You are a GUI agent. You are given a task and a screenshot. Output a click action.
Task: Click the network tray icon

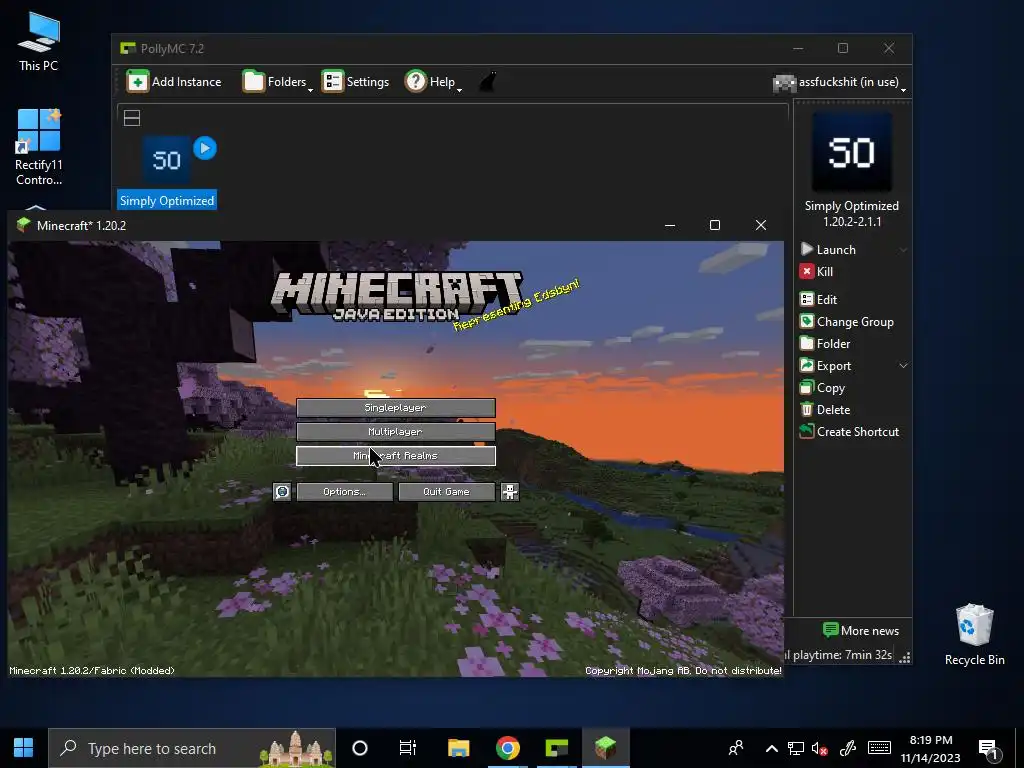tap(795, 748)
